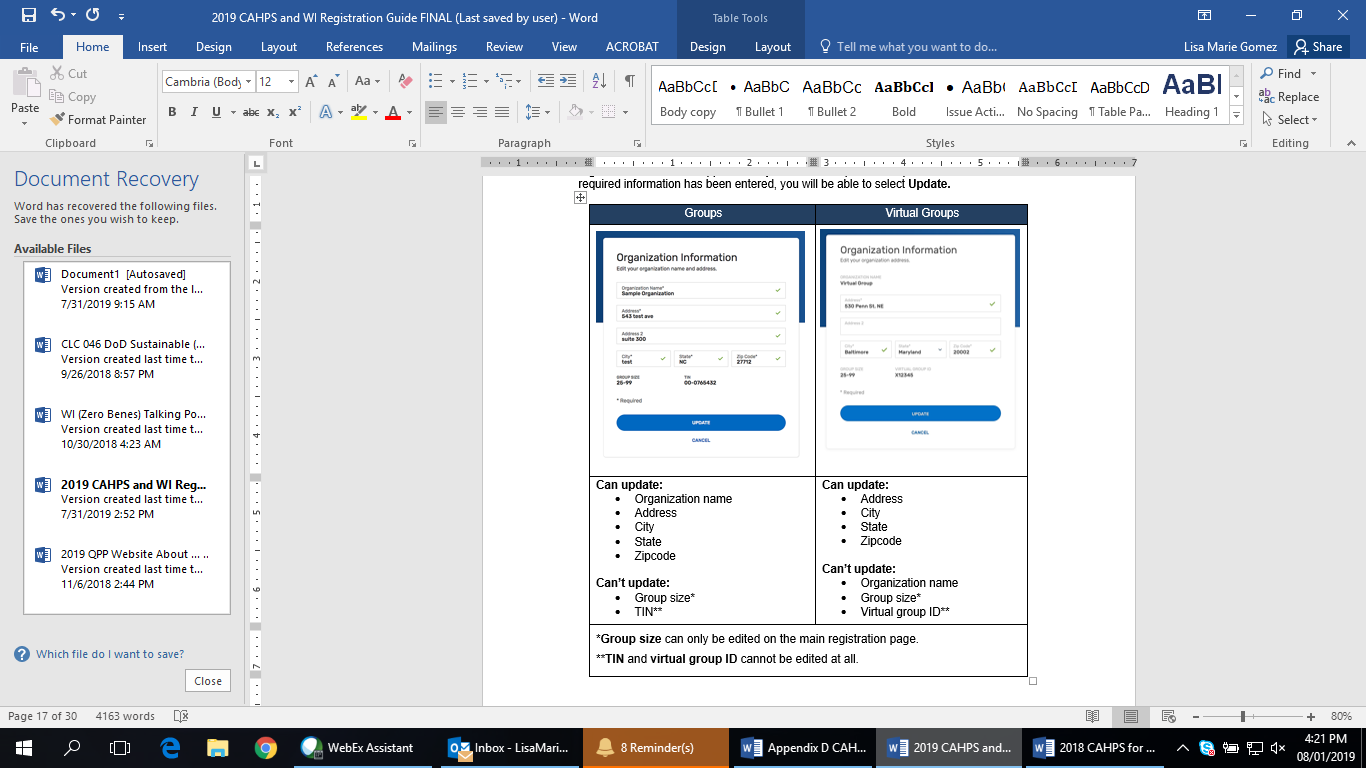Expand the font size dropdown

pyautogui.click(x=292, y=82)
